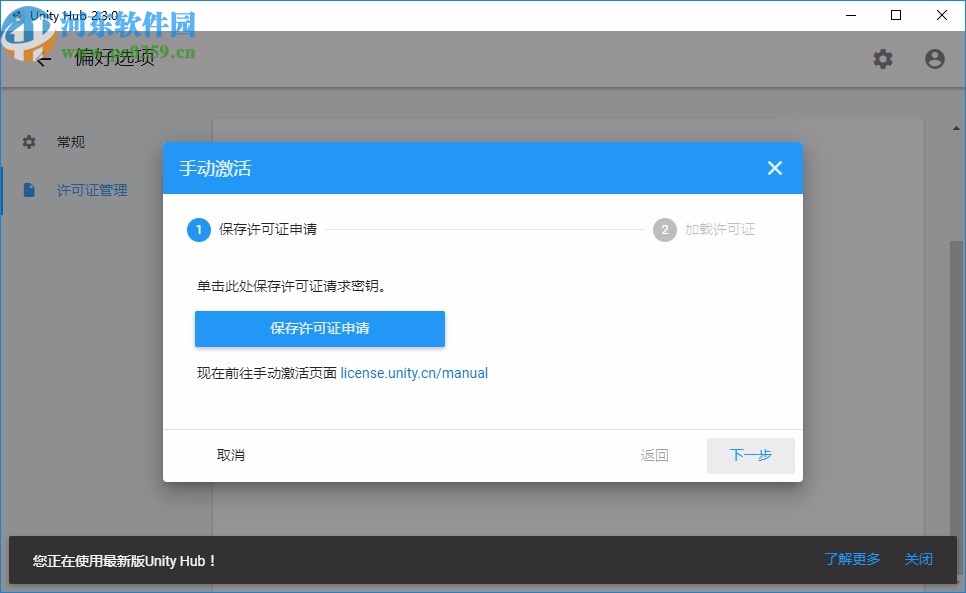Open the 许可证管理 section

point(92,190)
